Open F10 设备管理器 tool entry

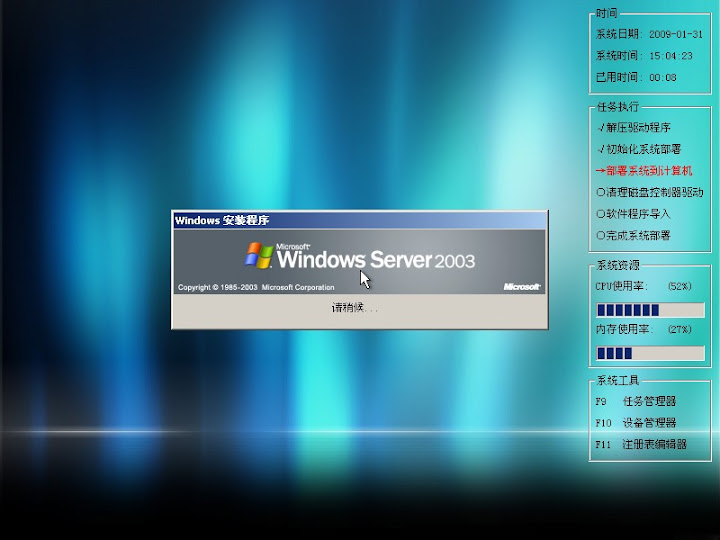point(636,423)
